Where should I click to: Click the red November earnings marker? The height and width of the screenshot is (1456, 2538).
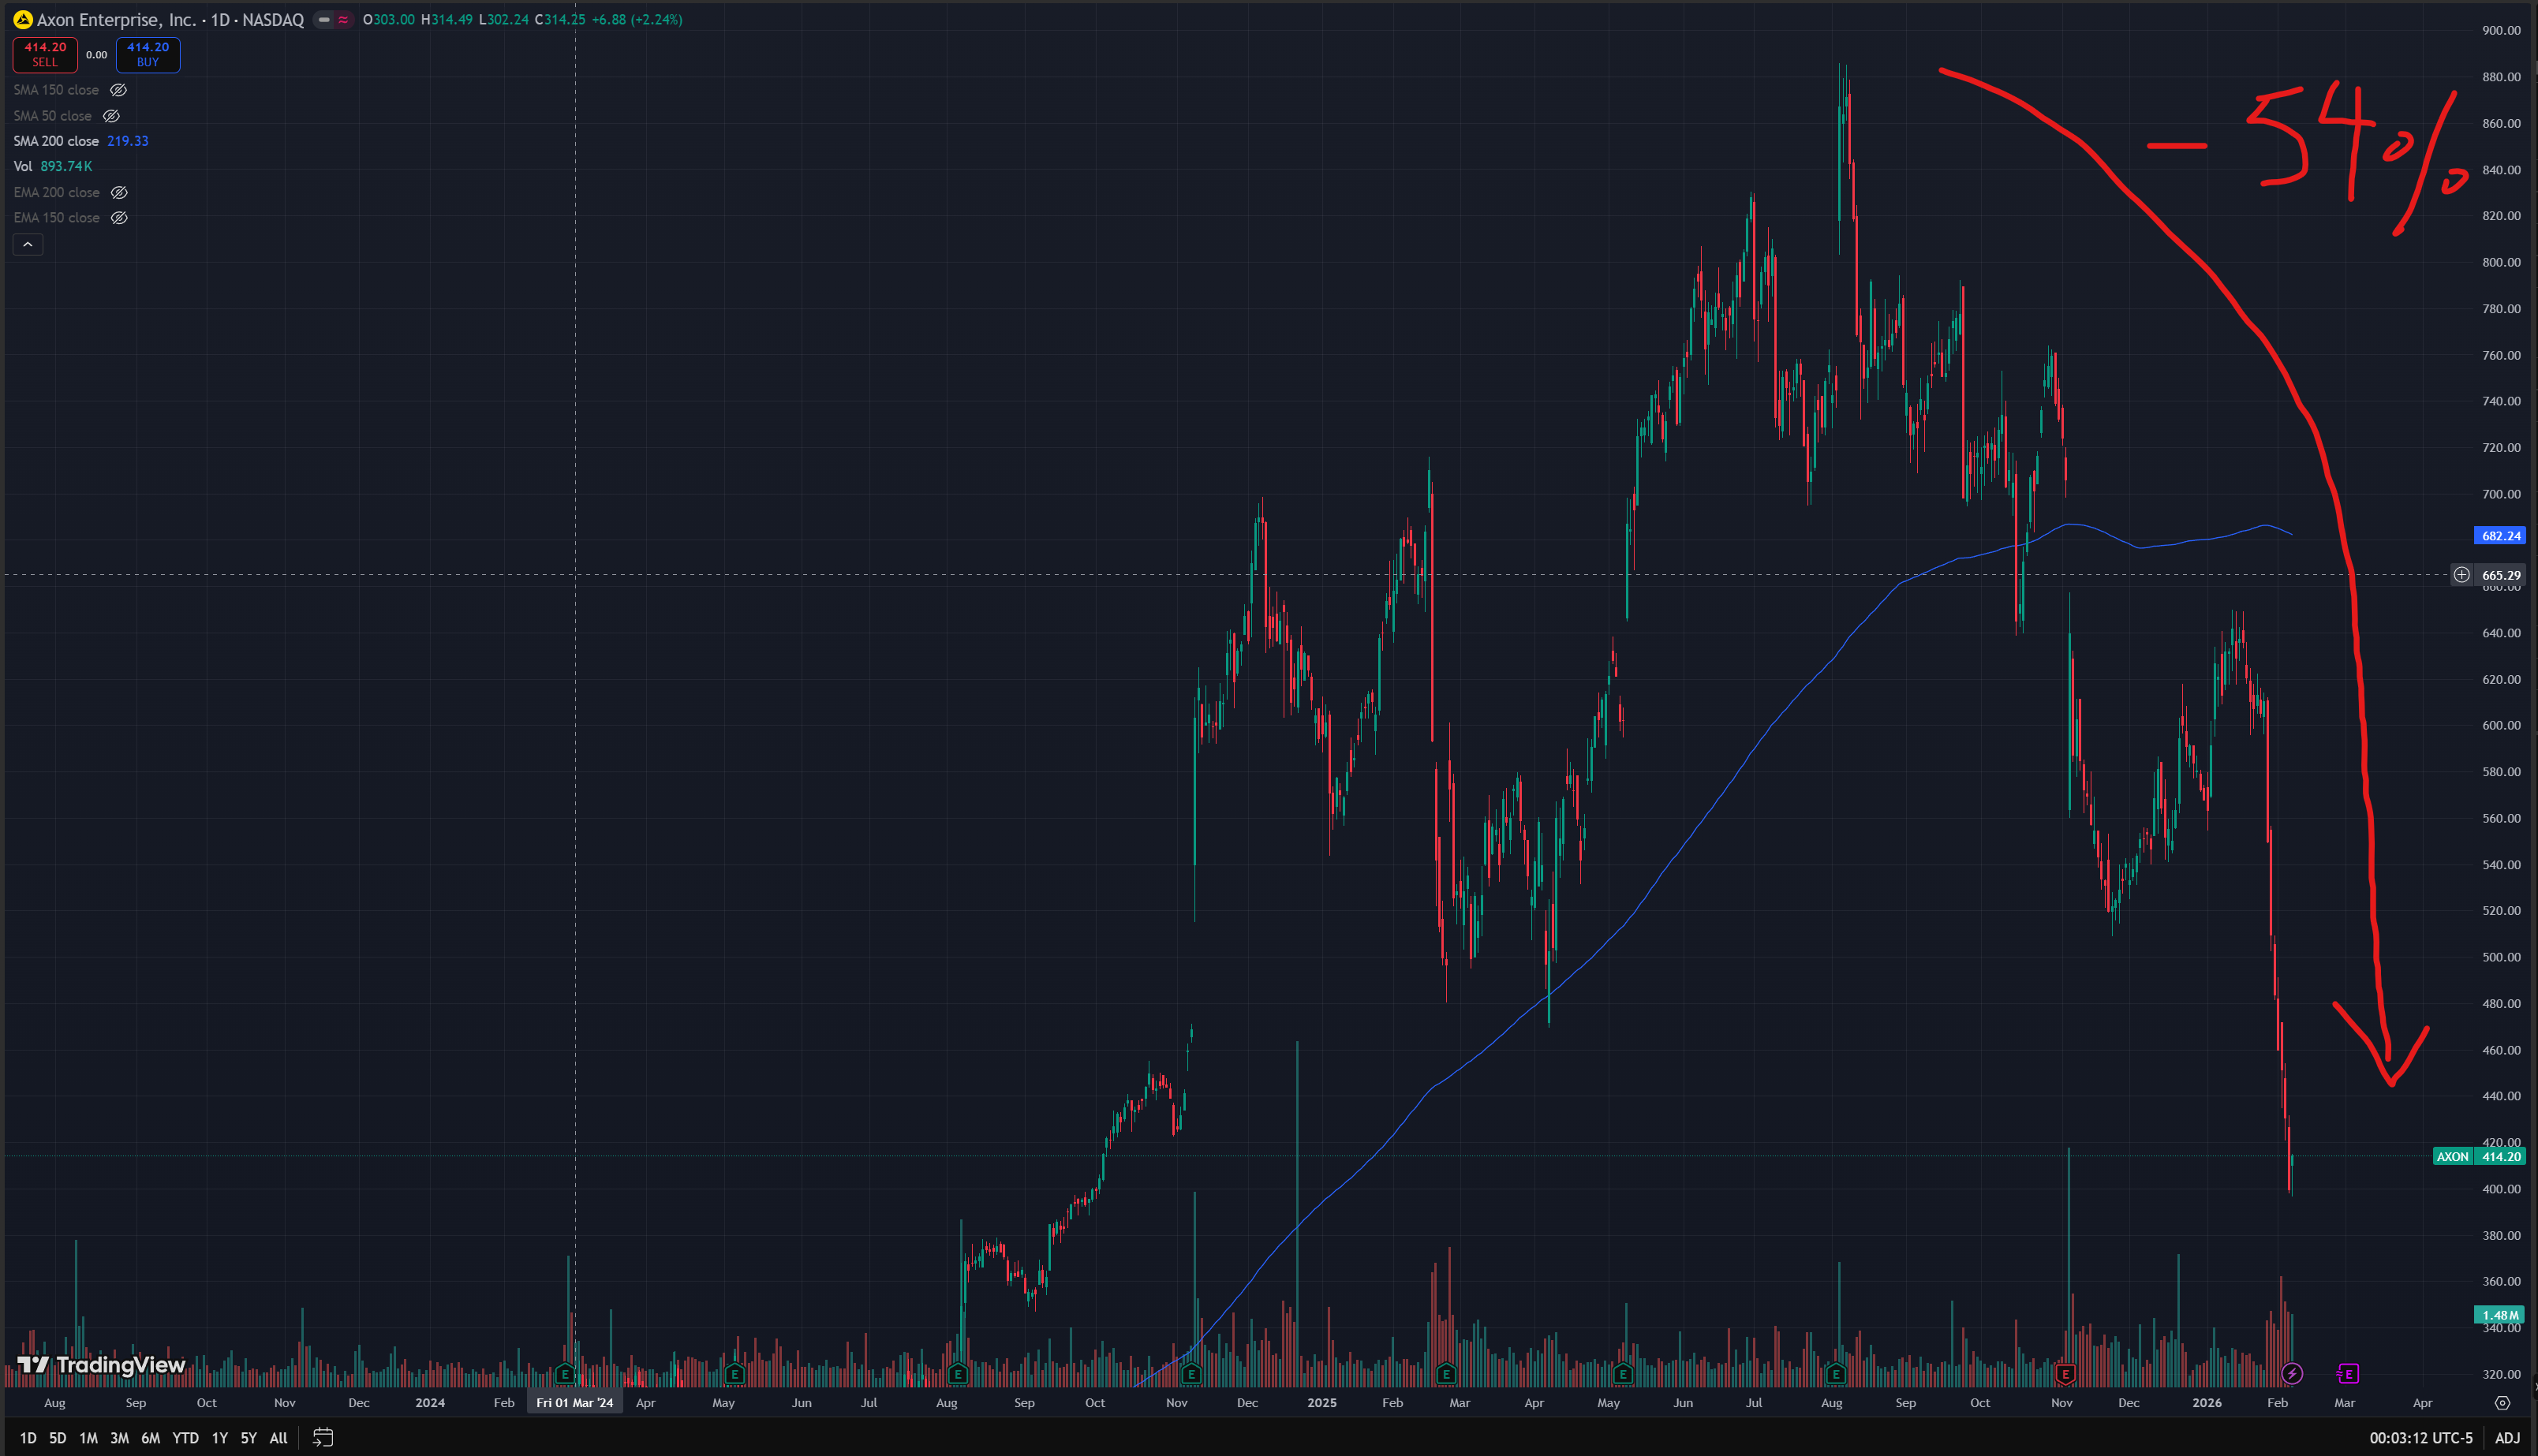[2065, 1374]
